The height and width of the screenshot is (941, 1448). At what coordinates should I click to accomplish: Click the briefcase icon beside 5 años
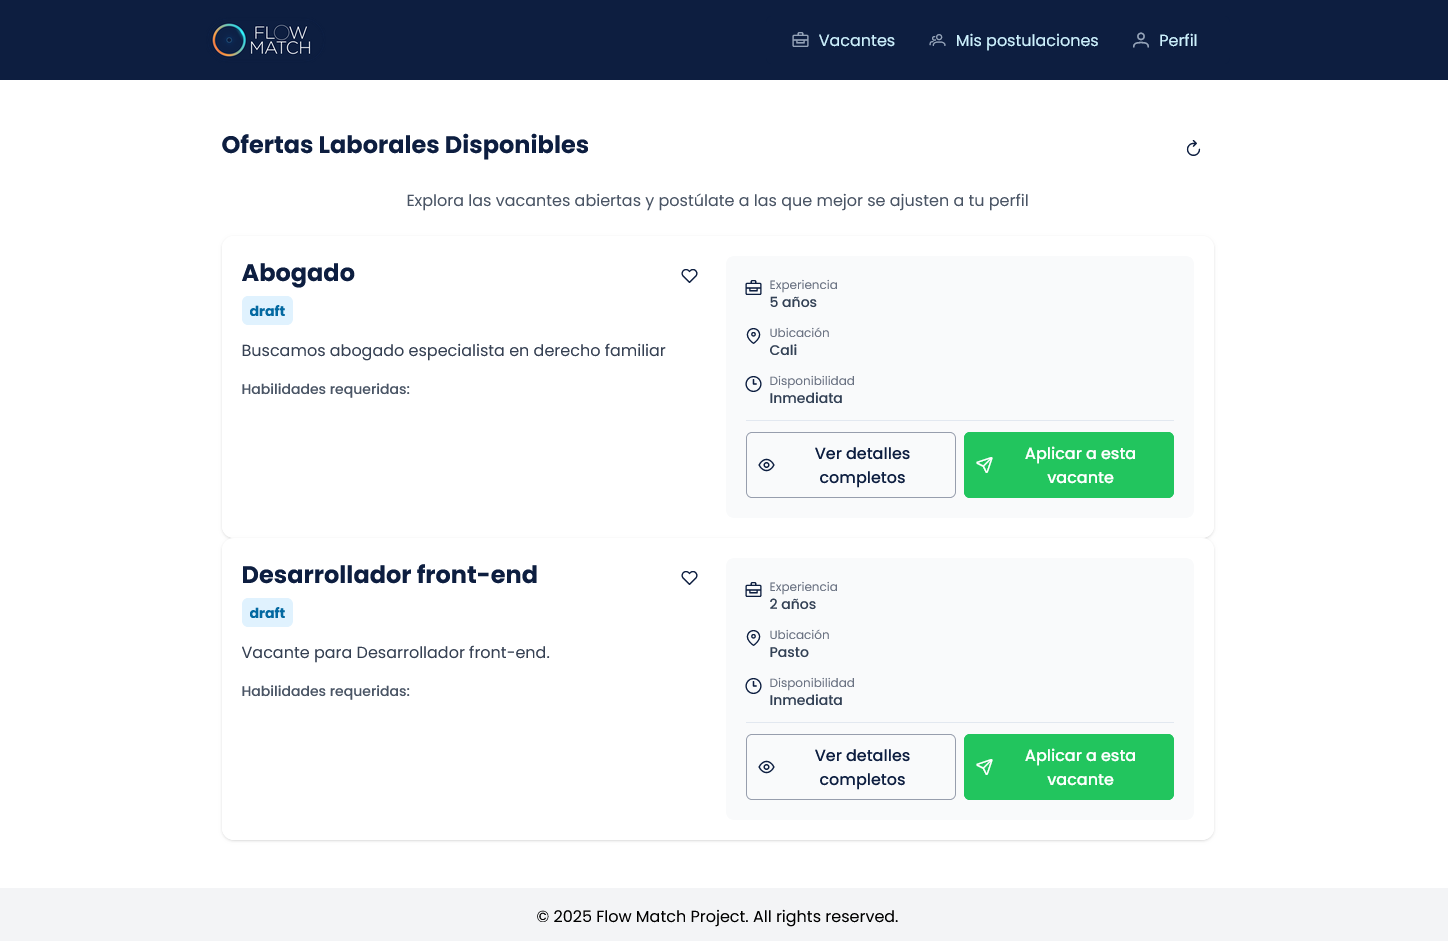[753, 288]
